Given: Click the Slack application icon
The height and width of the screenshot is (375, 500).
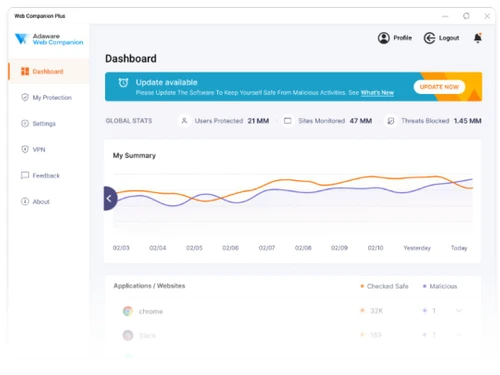Looking at the screenshot, I should 128,335.
